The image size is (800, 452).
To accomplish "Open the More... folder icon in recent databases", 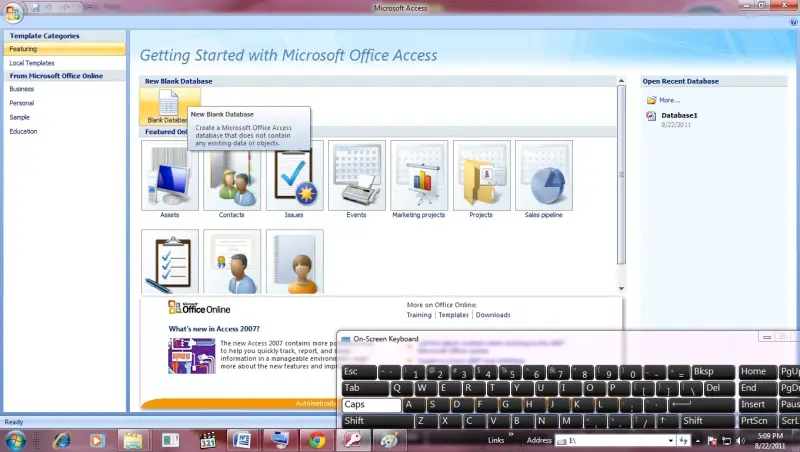I will click(x=652, y=100).
